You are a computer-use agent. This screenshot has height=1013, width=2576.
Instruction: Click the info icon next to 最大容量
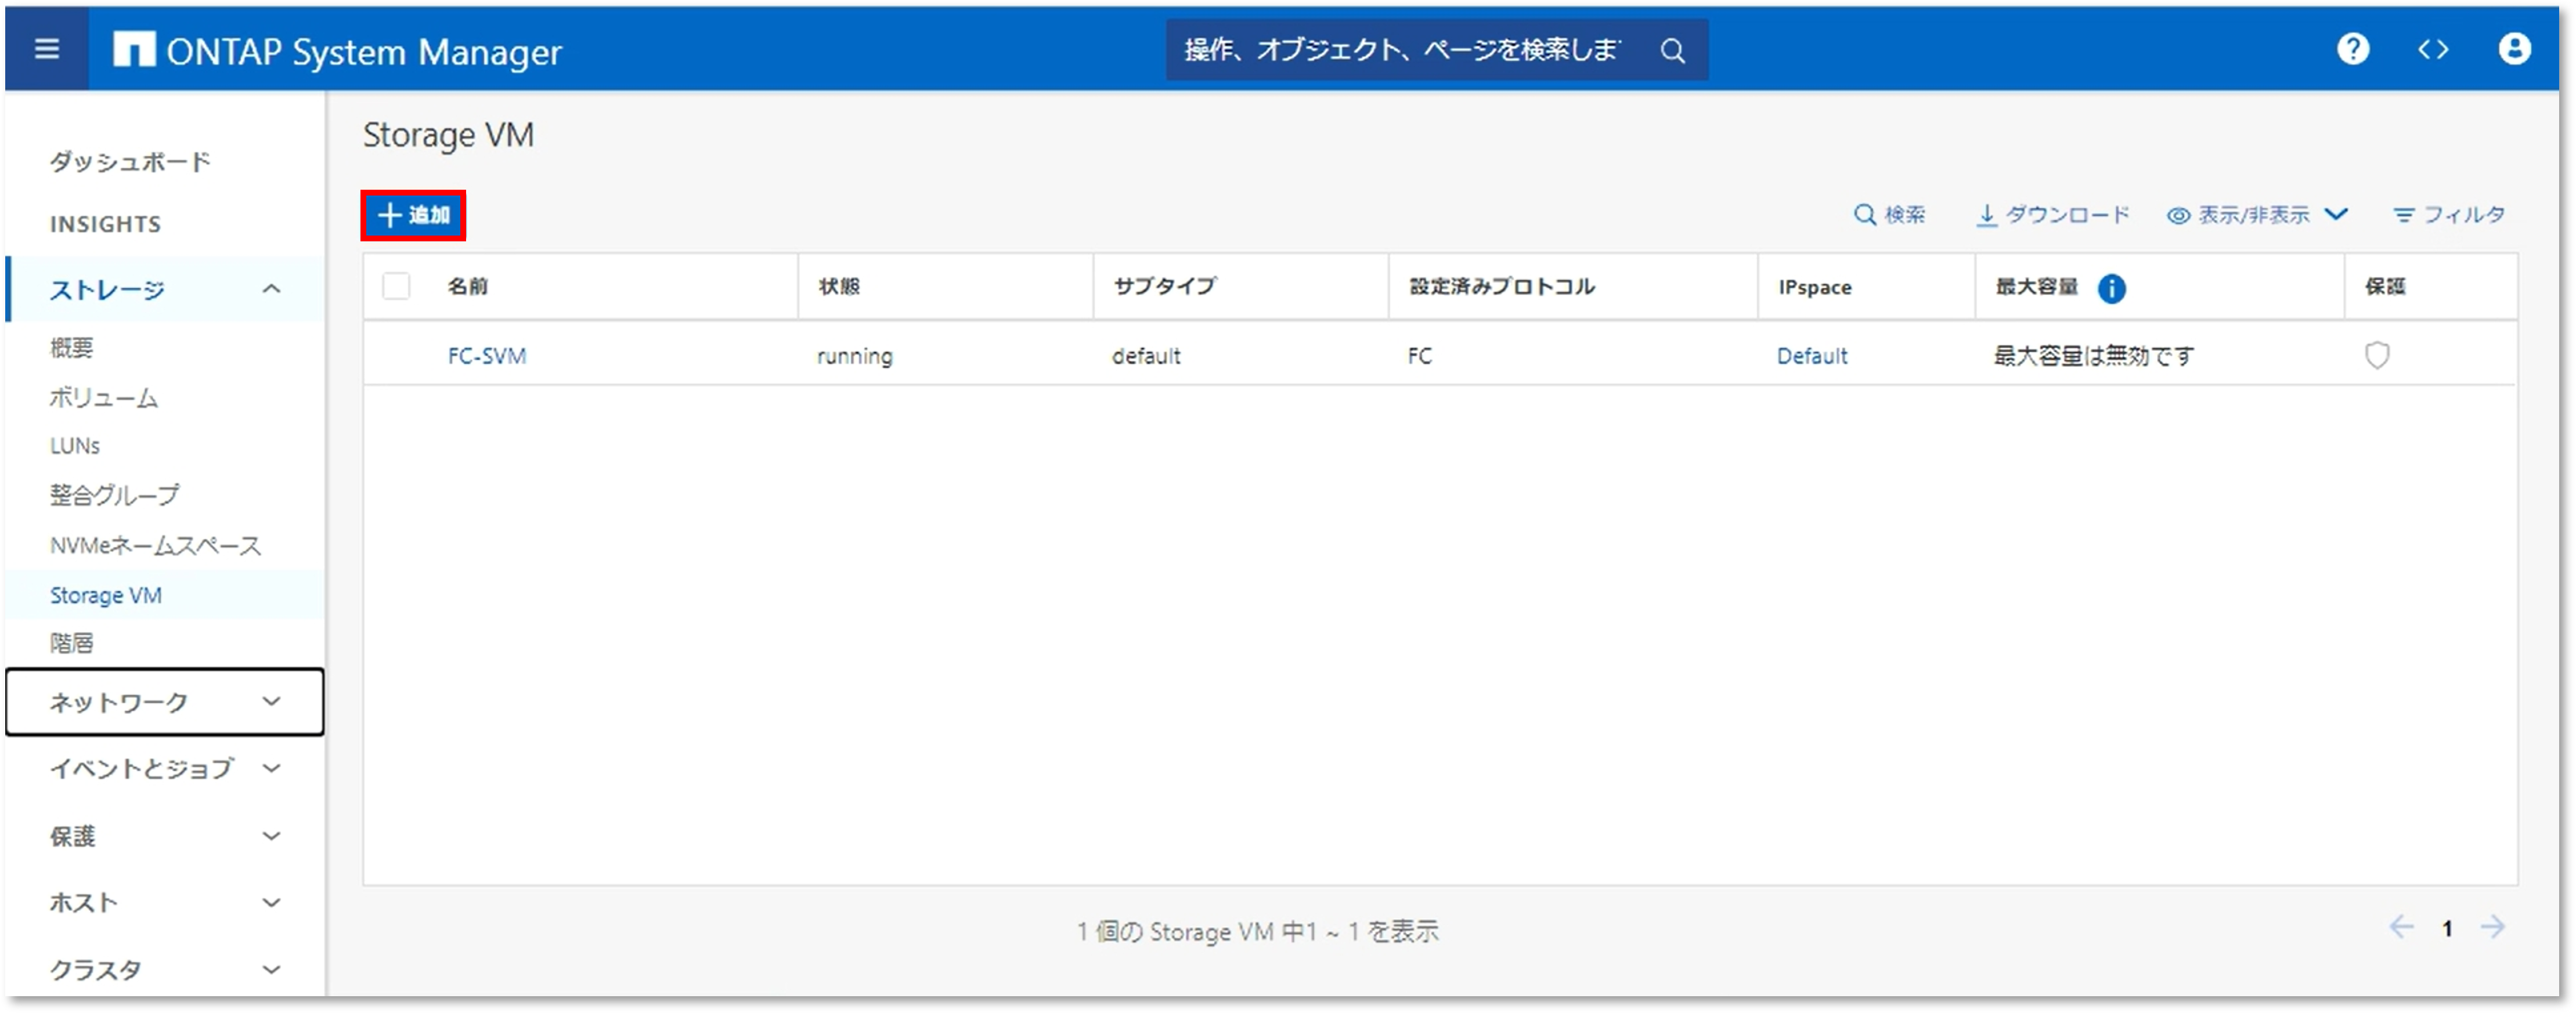coord(2111,288)
